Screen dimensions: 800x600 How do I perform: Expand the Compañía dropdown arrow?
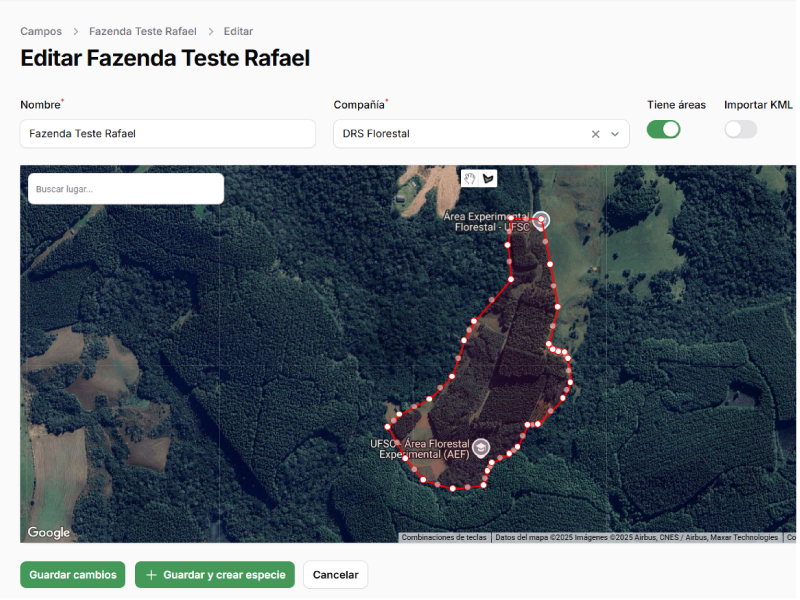(616, 134)
